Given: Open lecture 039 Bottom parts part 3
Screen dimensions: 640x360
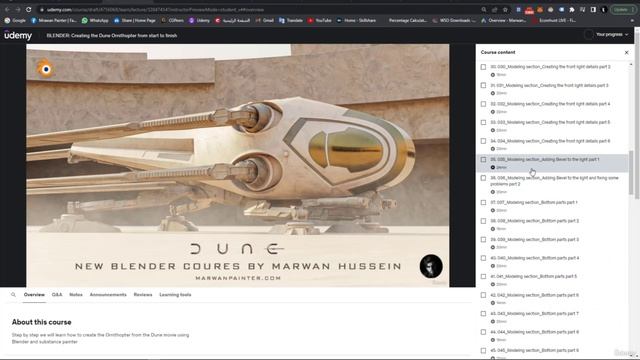Looking at the screenshot, I should (552, 243).
